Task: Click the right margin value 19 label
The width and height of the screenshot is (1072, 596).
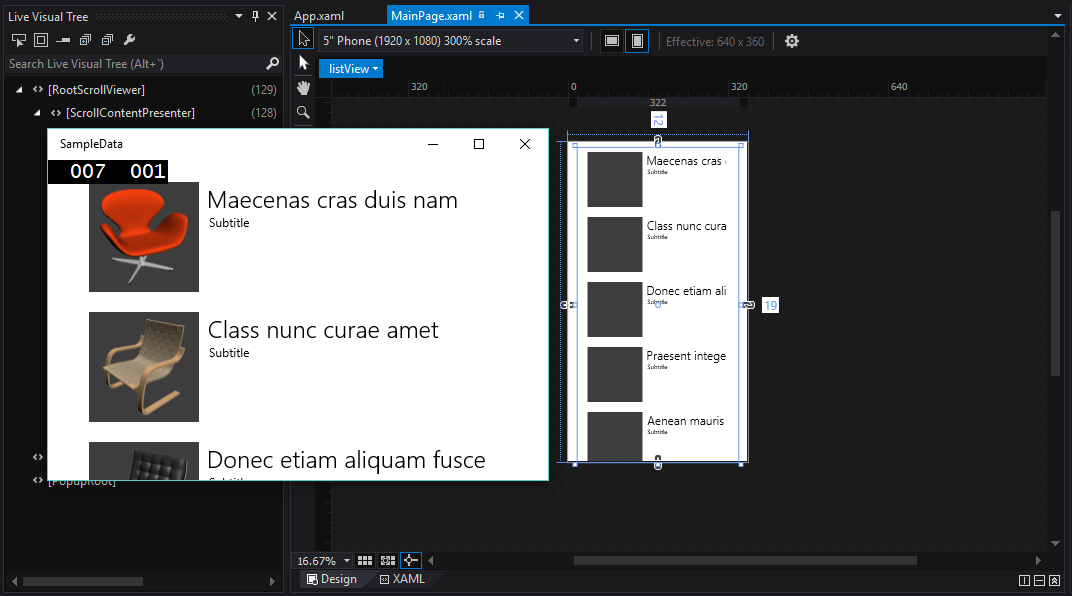Action: coord(770,305)
